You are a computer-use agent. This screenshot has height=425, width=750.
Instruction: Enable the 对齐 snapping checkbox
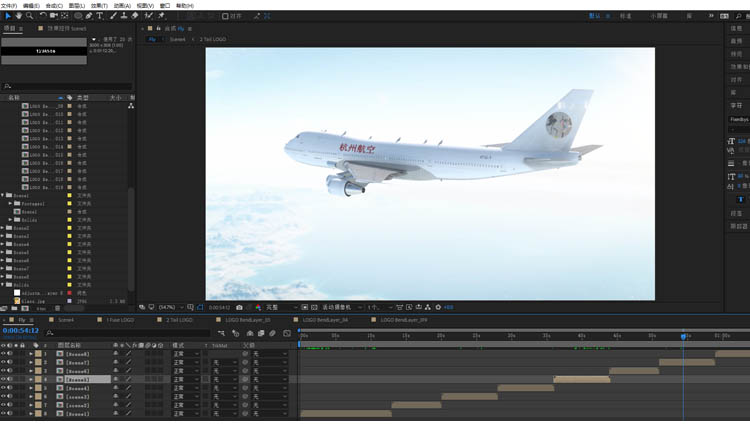[x=225, y=16]
